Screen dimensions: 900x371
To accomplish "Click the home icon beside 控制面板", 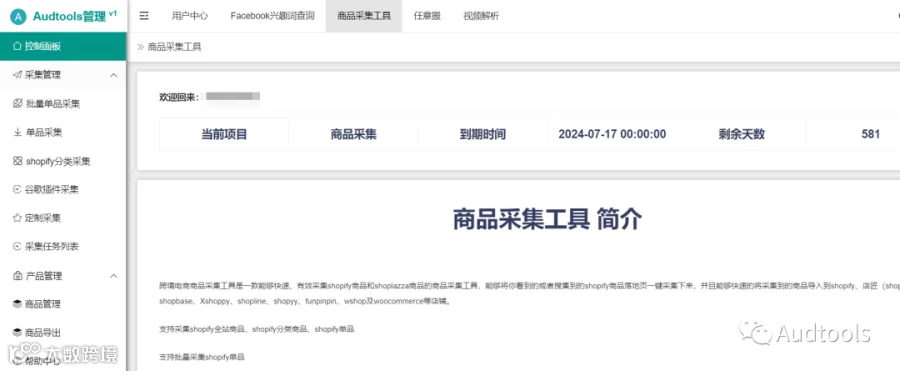I will point(17,47).
